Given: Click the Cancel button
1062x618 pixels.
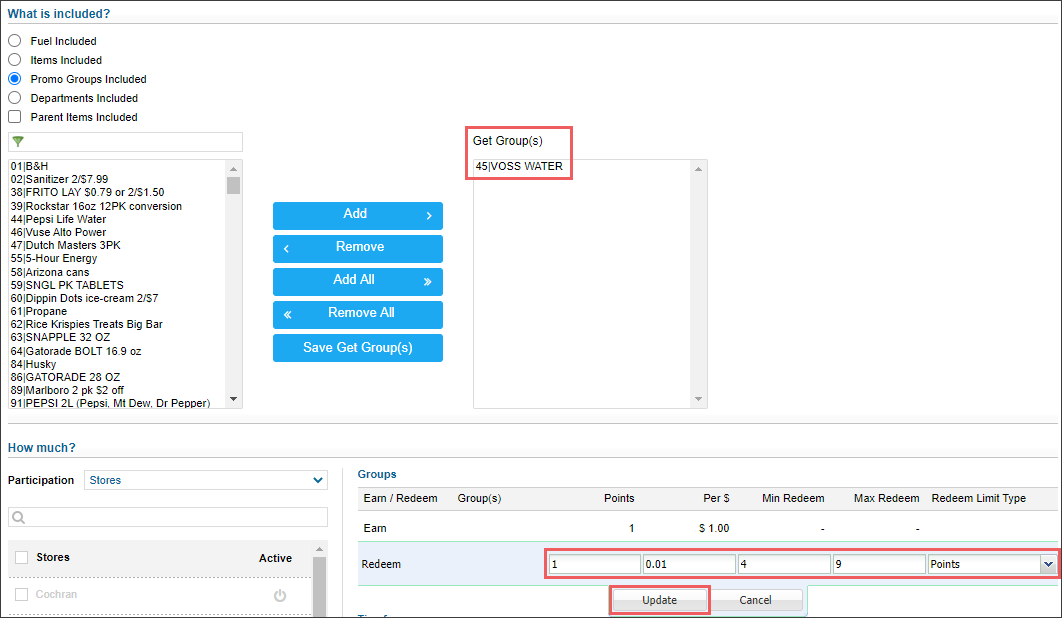Looking at the screenshot, I should pyautogui.click(x=755, y=600).
